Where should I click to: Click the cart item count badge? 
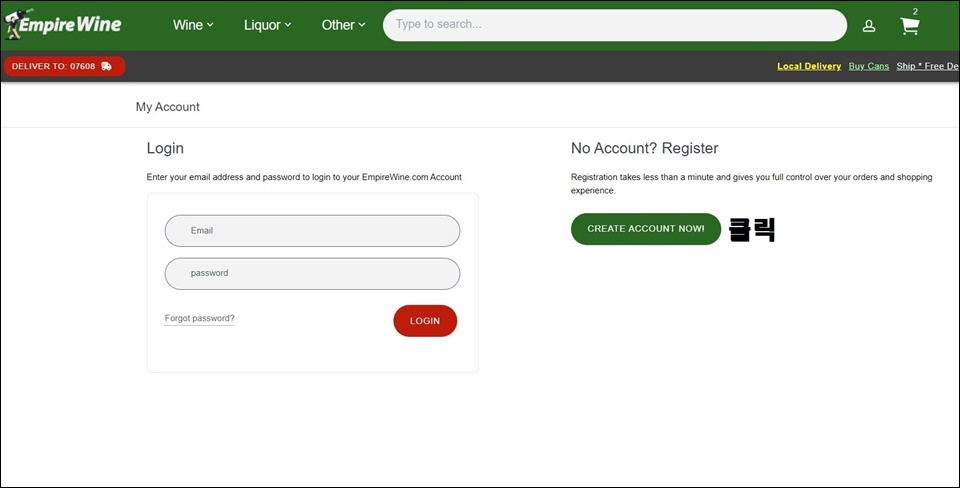[915, 12]
